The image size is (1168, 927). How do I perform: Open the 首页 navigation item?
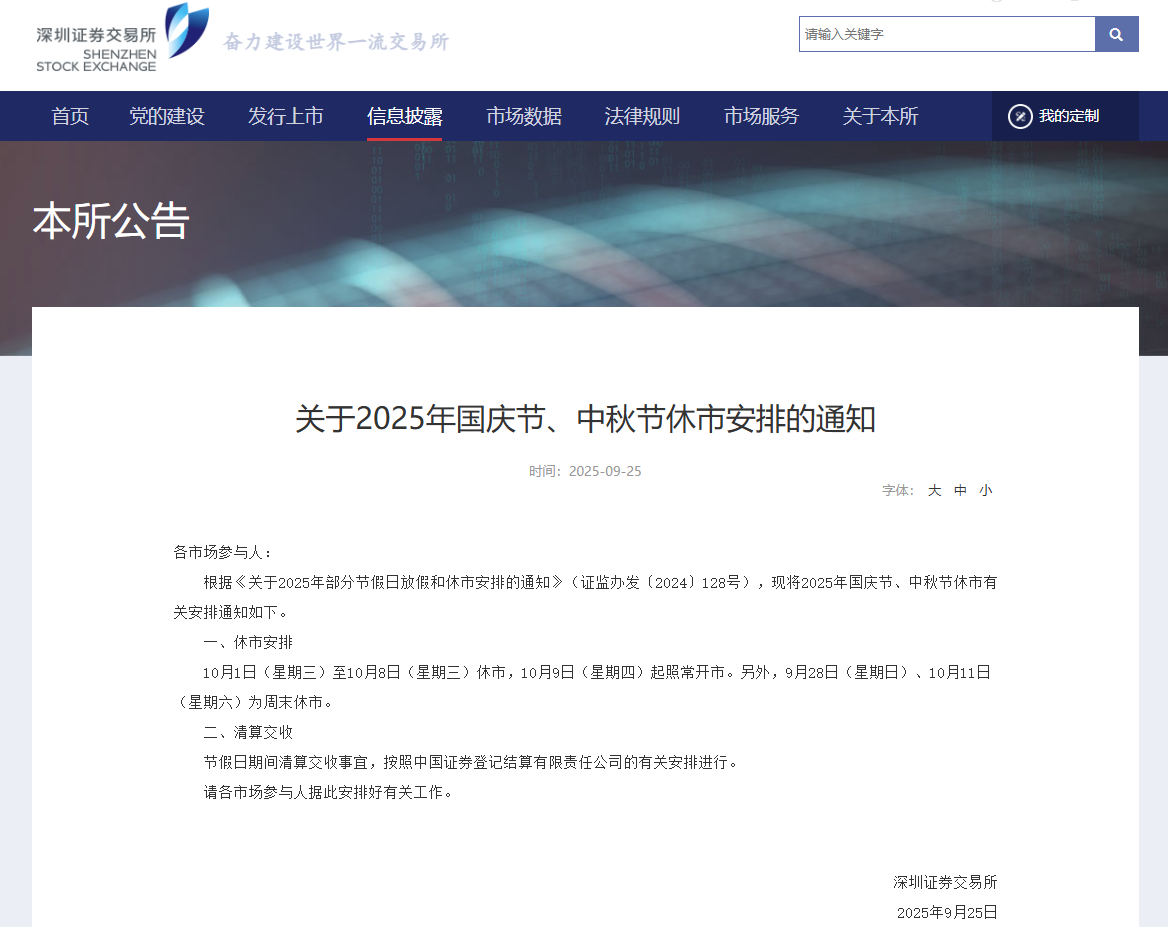click(x=70, y=116)
